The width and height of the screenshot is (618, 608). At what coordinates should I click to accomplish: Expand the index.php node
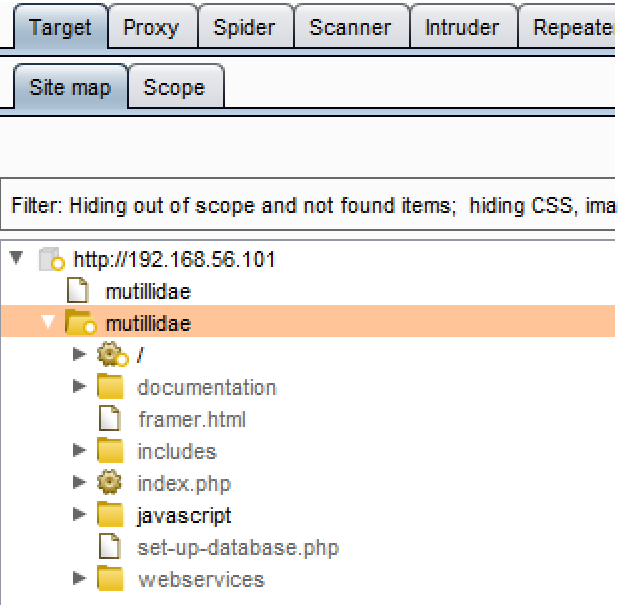point(81,484)
